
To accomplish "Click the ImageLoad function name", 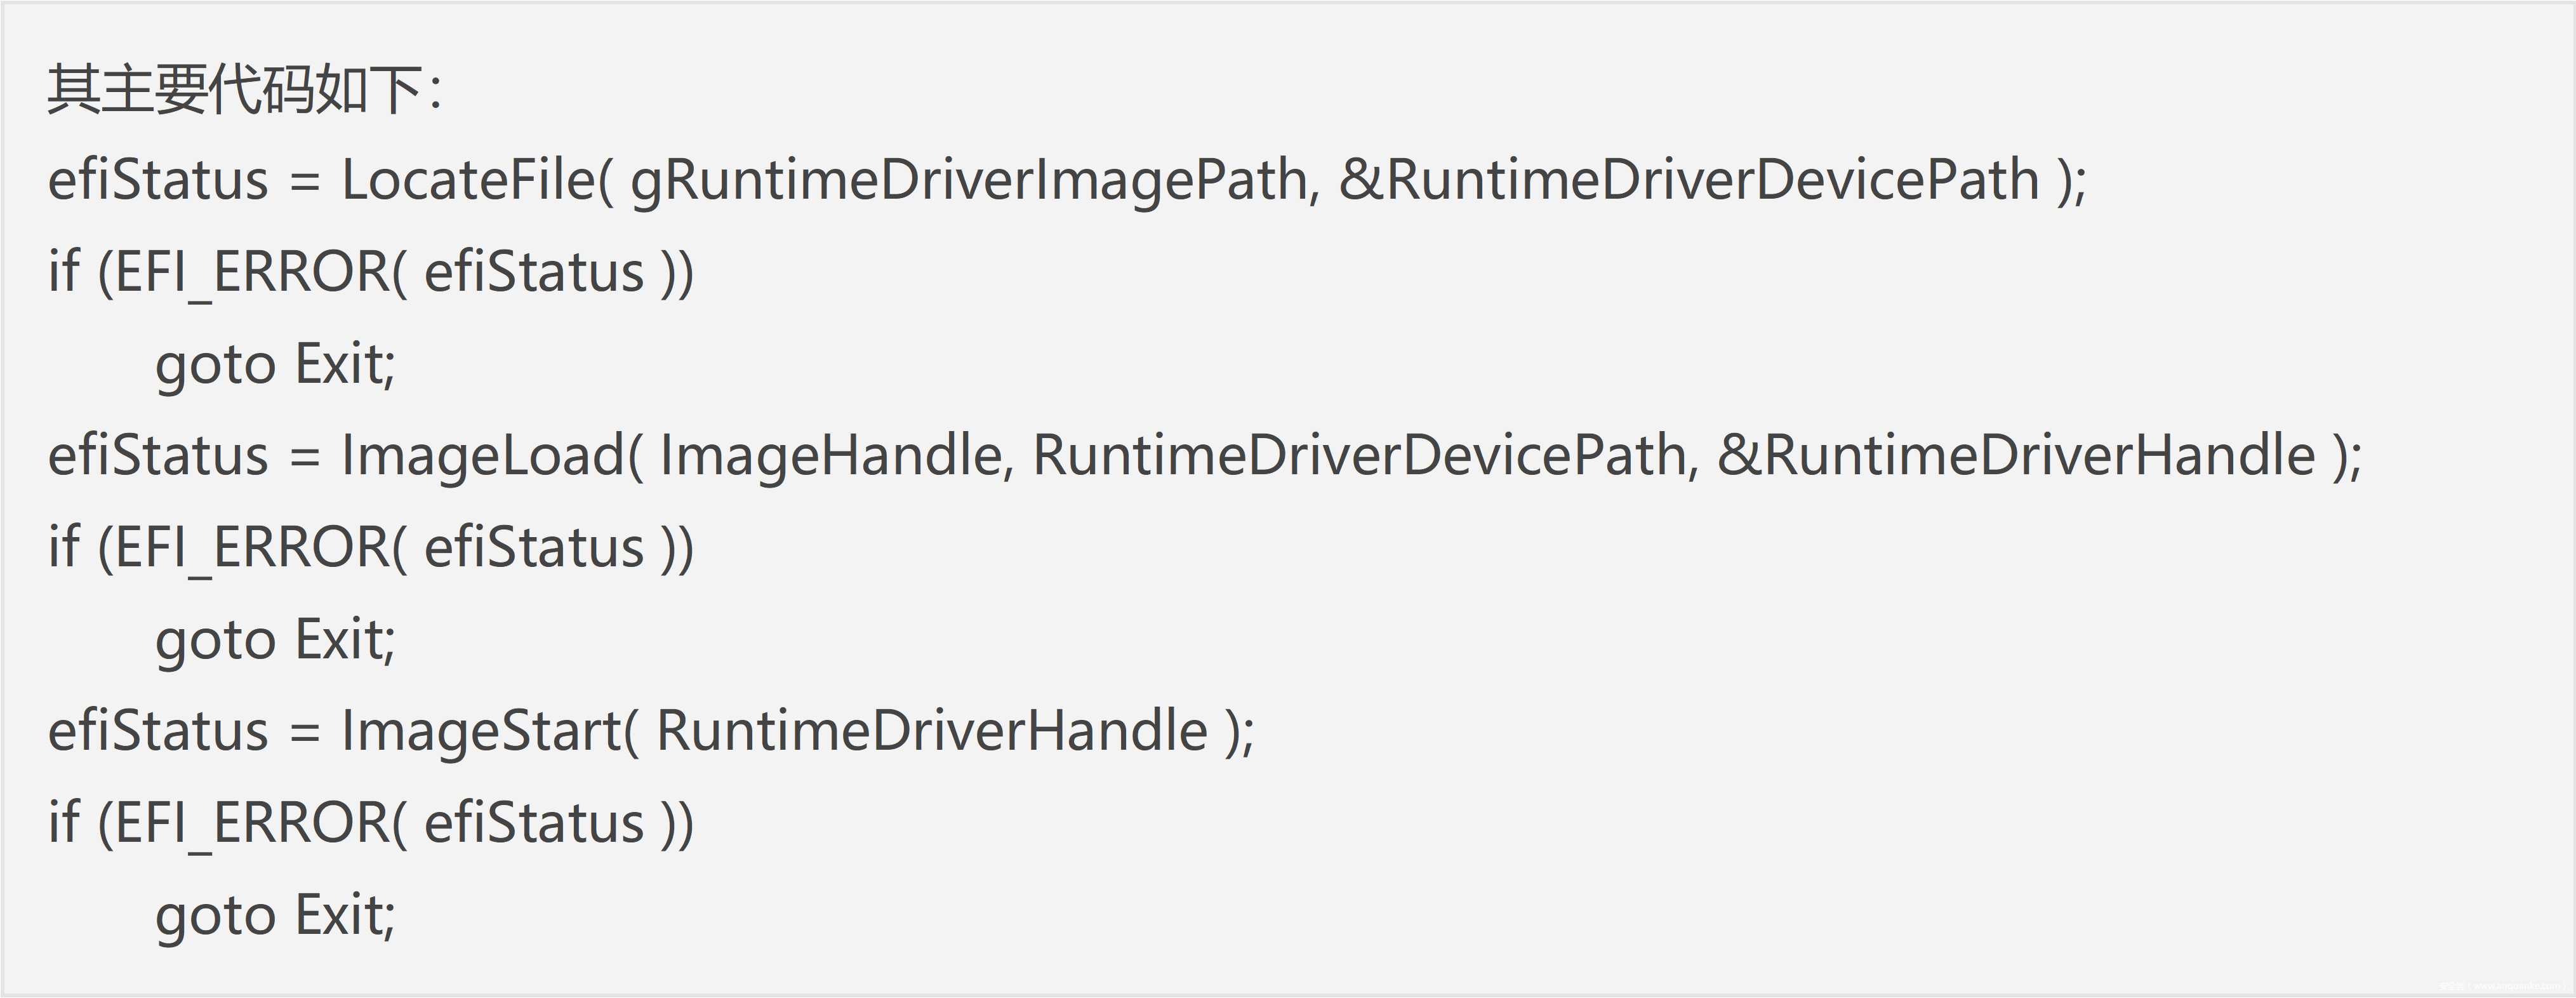I will coord(483,456).
